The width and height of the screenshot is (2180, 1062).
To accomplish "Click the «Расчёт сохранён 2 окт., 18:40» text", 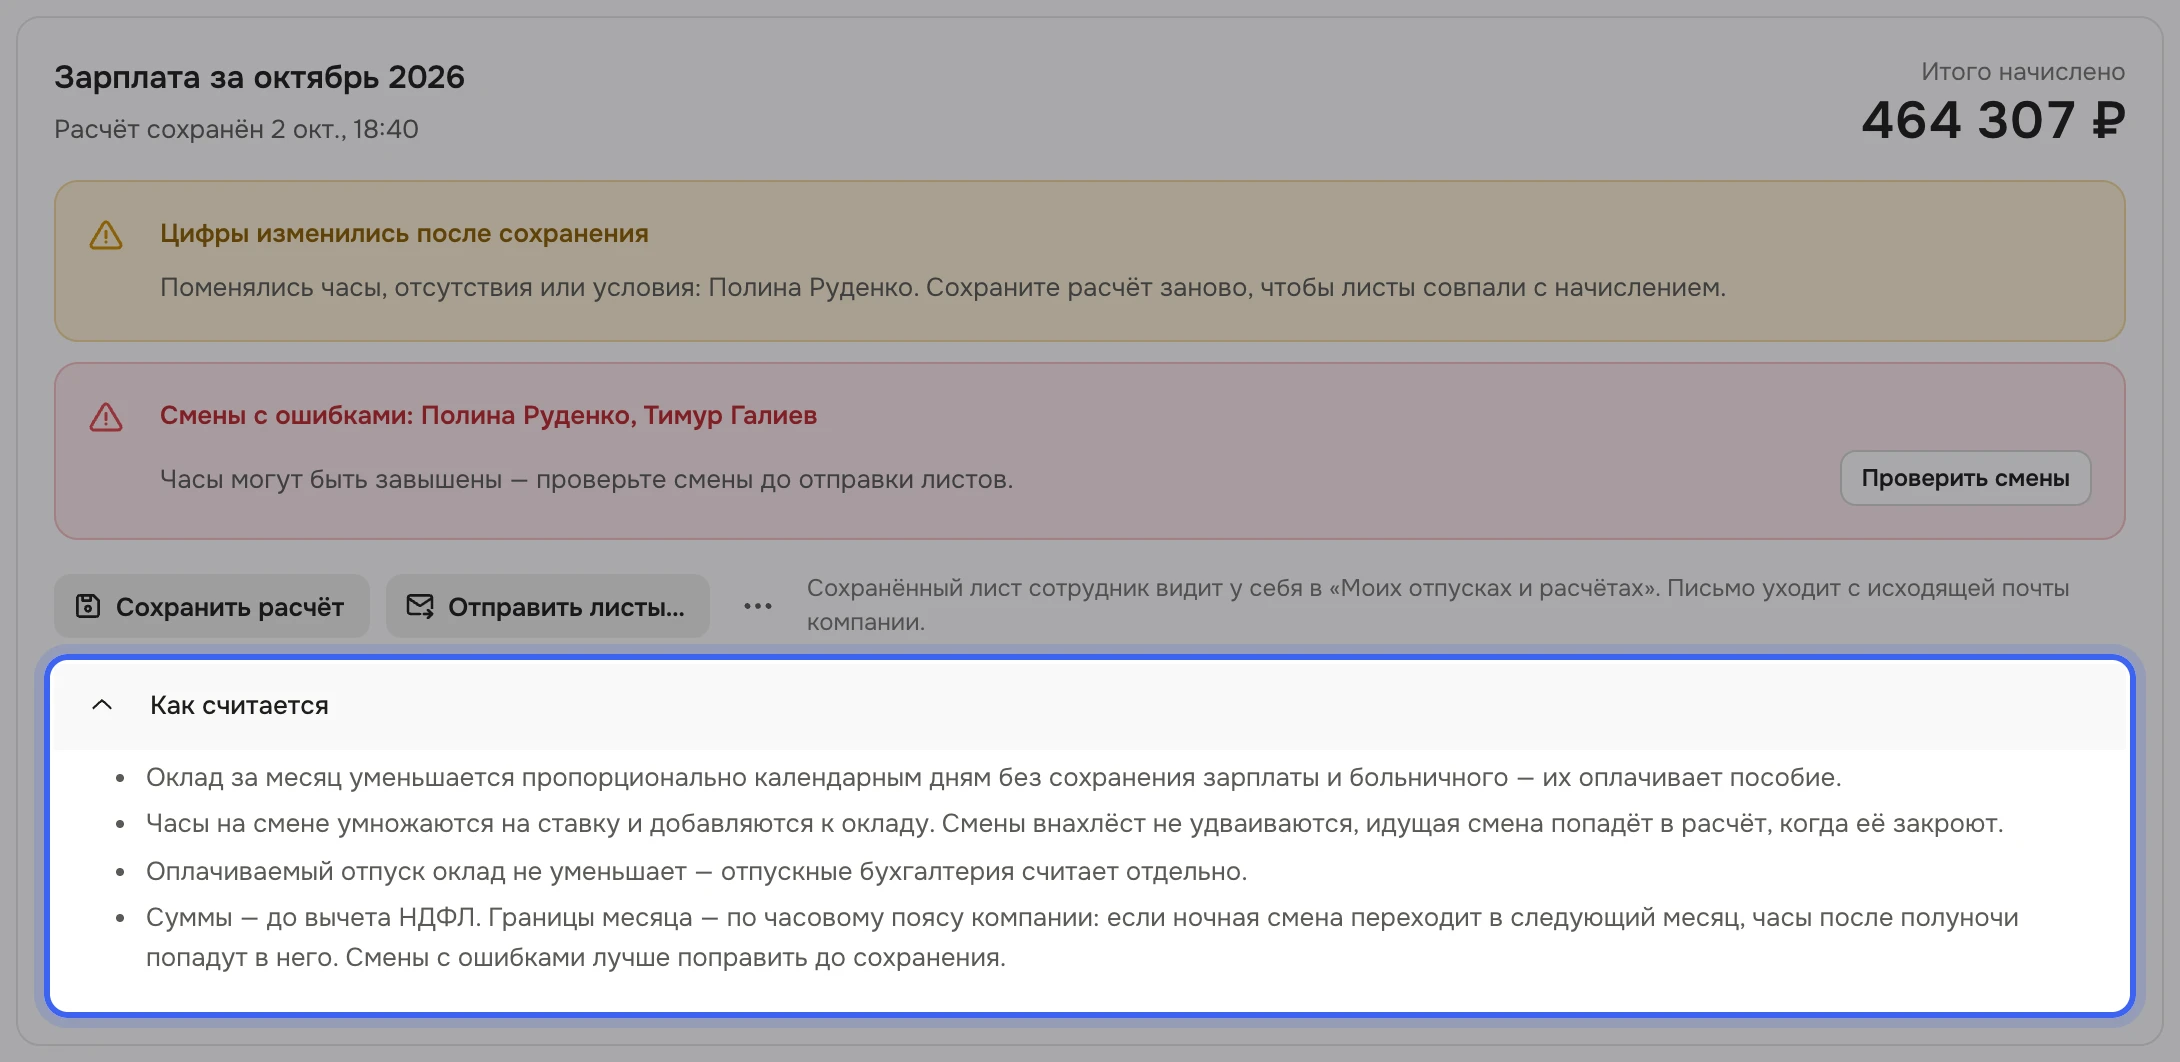I will point(236,129).
